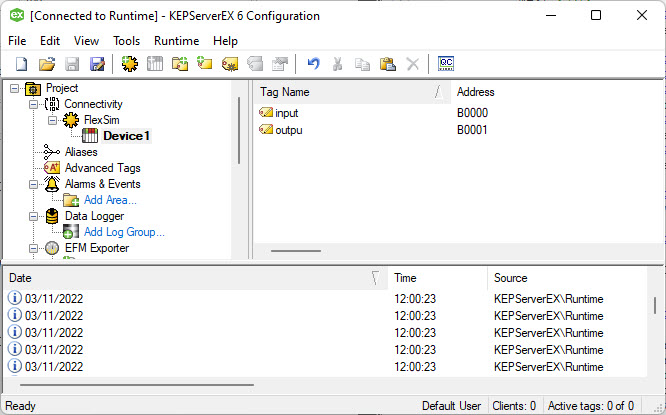The width and height of the screenshot is (666, 415).
Task: Click the New Project toolbar icon
Action: tap(21, 64)
